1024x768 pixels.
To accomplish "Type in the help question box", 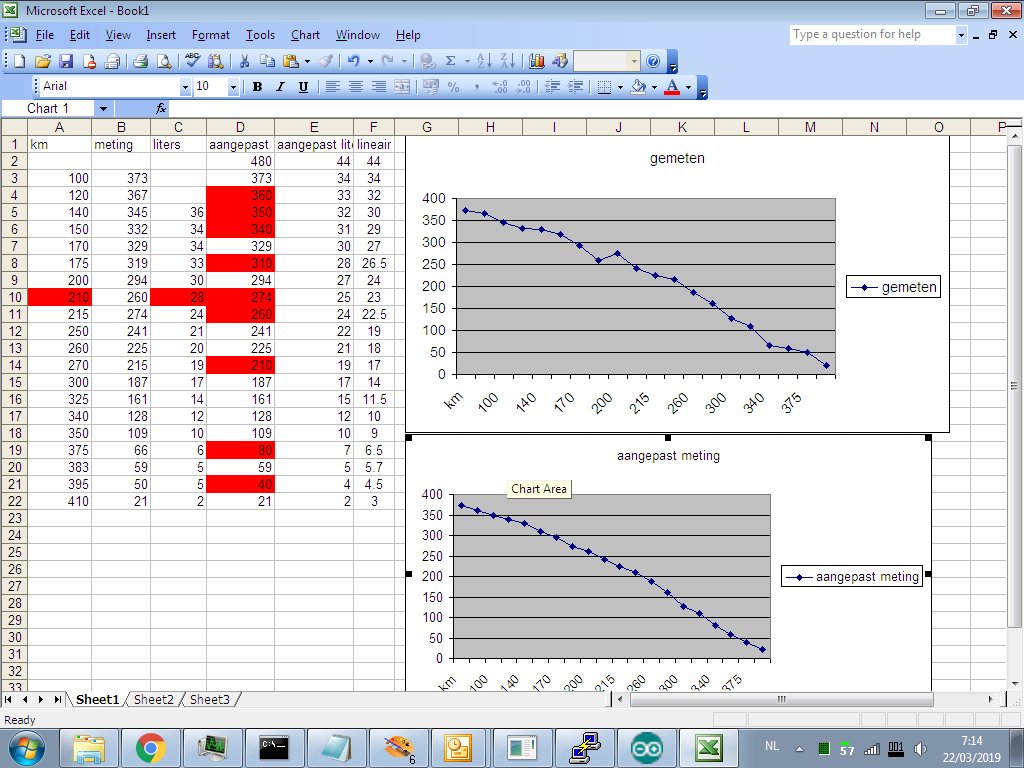I will (x=872, y=35).
